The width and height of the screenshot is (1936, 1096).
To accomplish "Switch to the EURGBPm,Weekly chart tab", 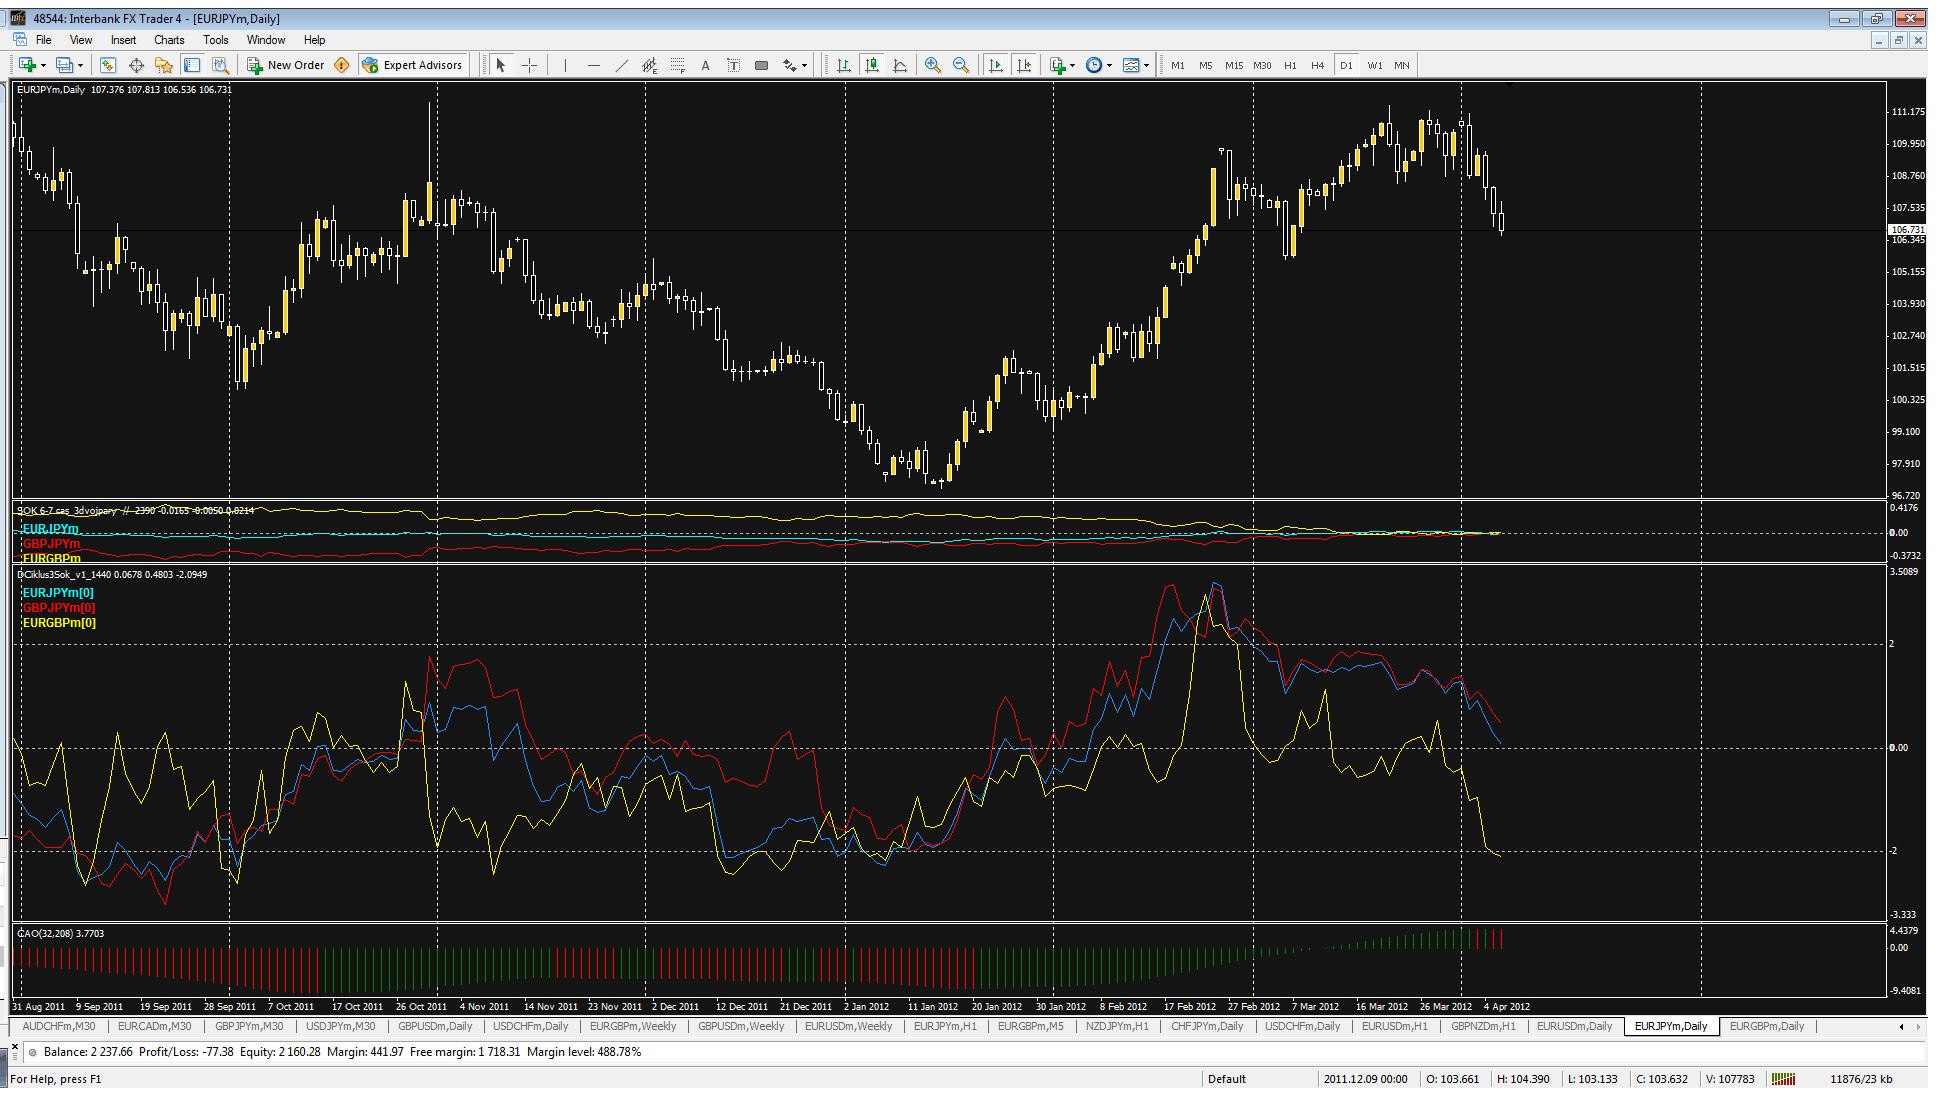I will click(633, 1026).
